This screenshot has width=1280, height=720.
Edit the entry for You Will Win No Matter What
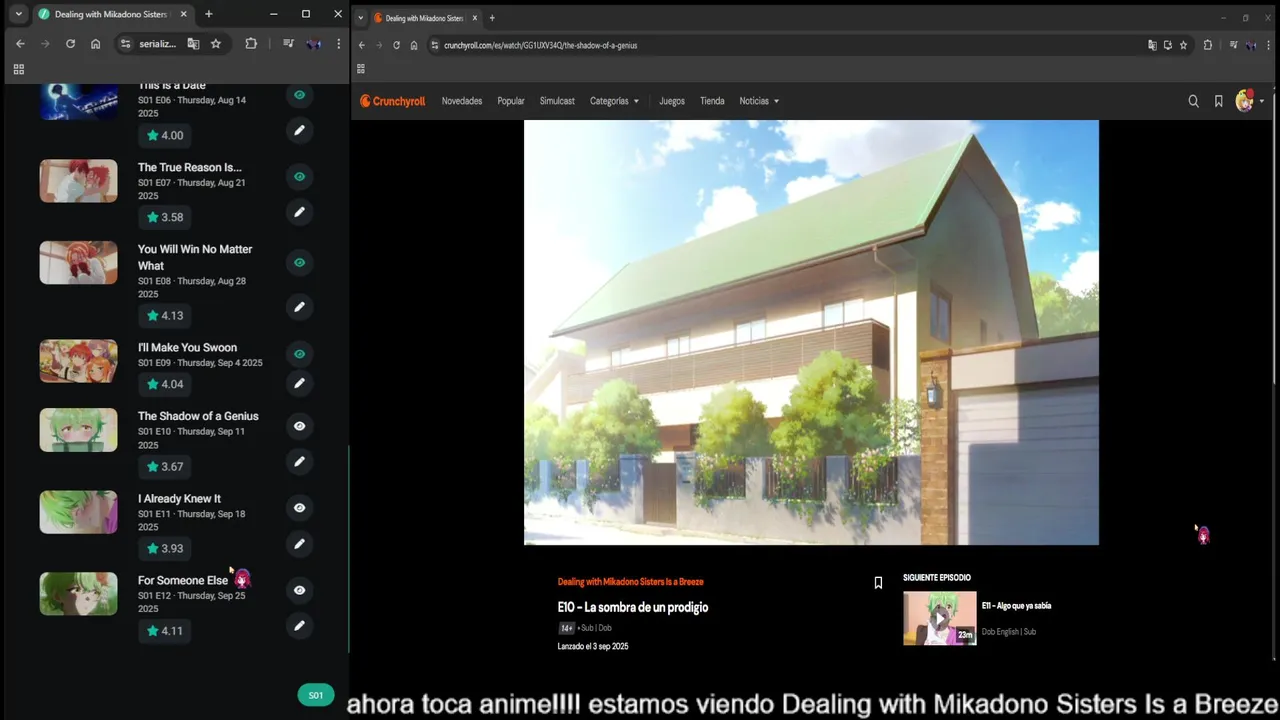299,307
